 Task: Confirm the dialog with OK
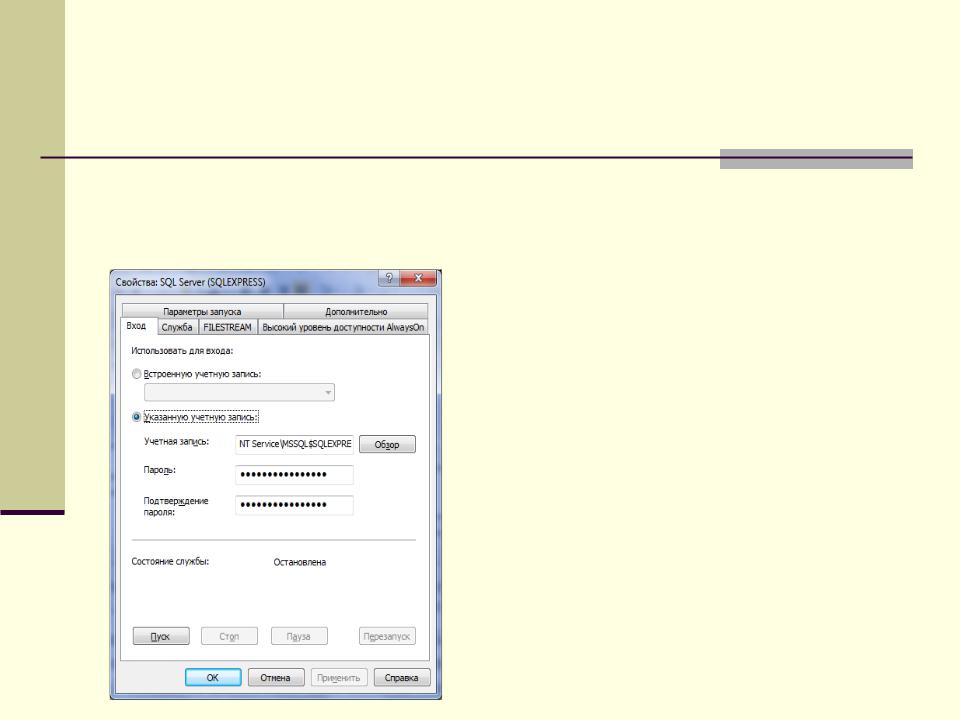212,677
